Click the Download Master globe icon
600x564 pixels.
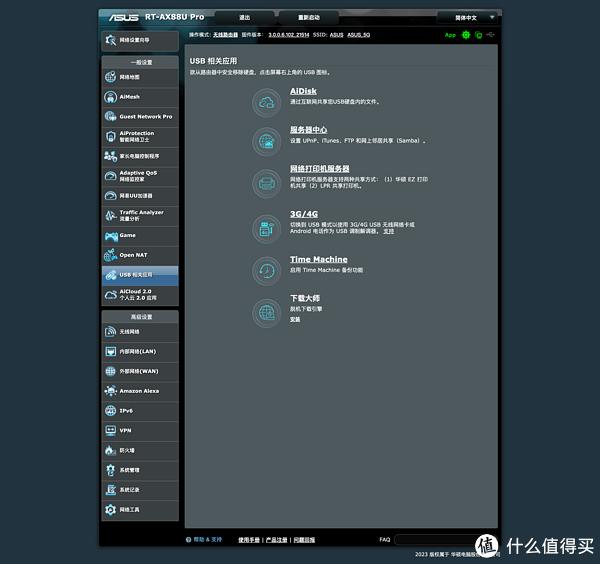point(267,313)
